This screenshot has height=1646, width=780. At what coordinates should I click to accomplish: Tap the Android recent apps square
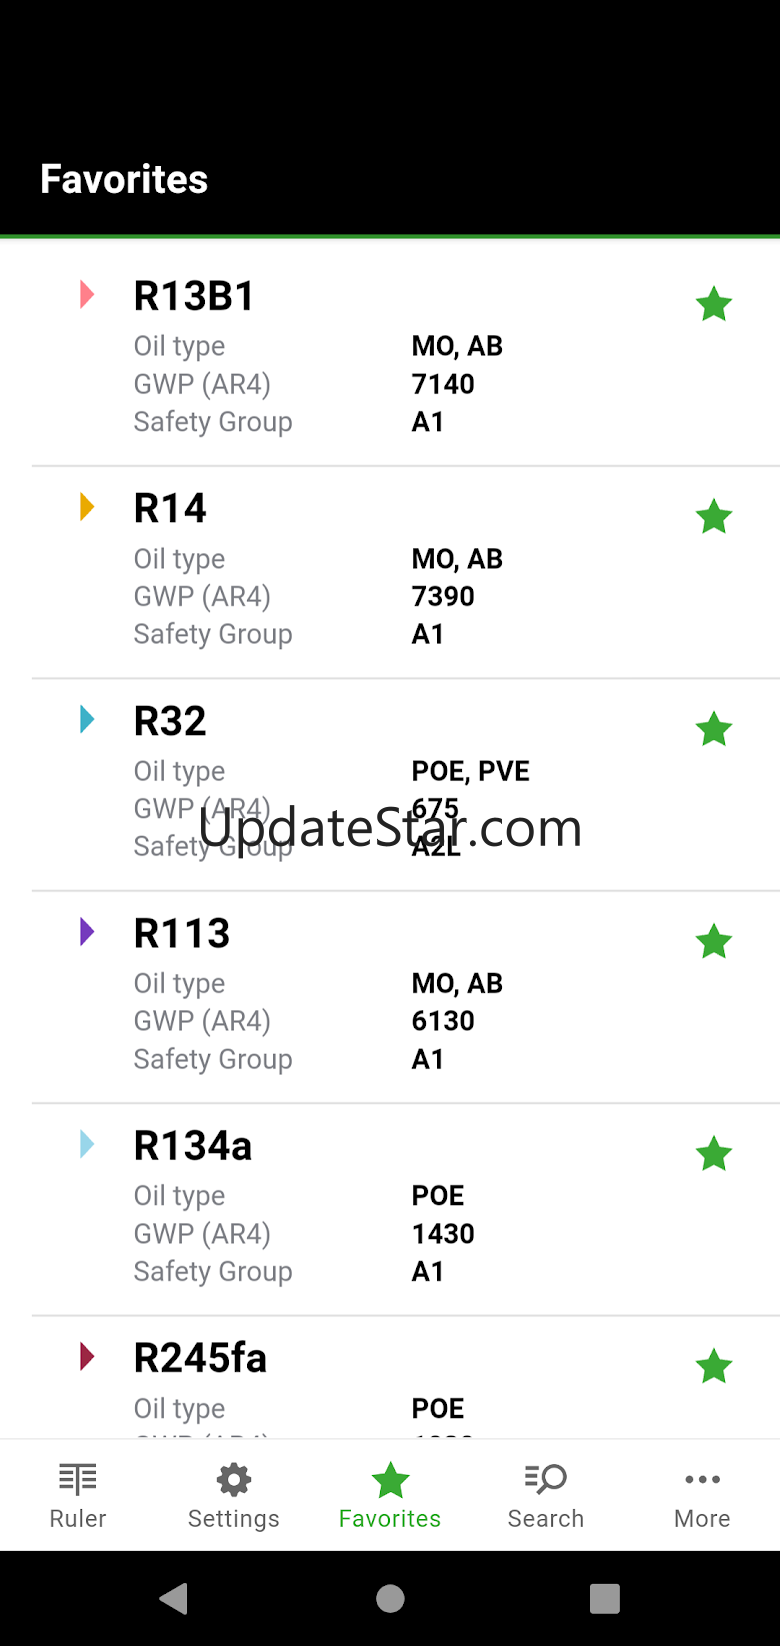605,1598
